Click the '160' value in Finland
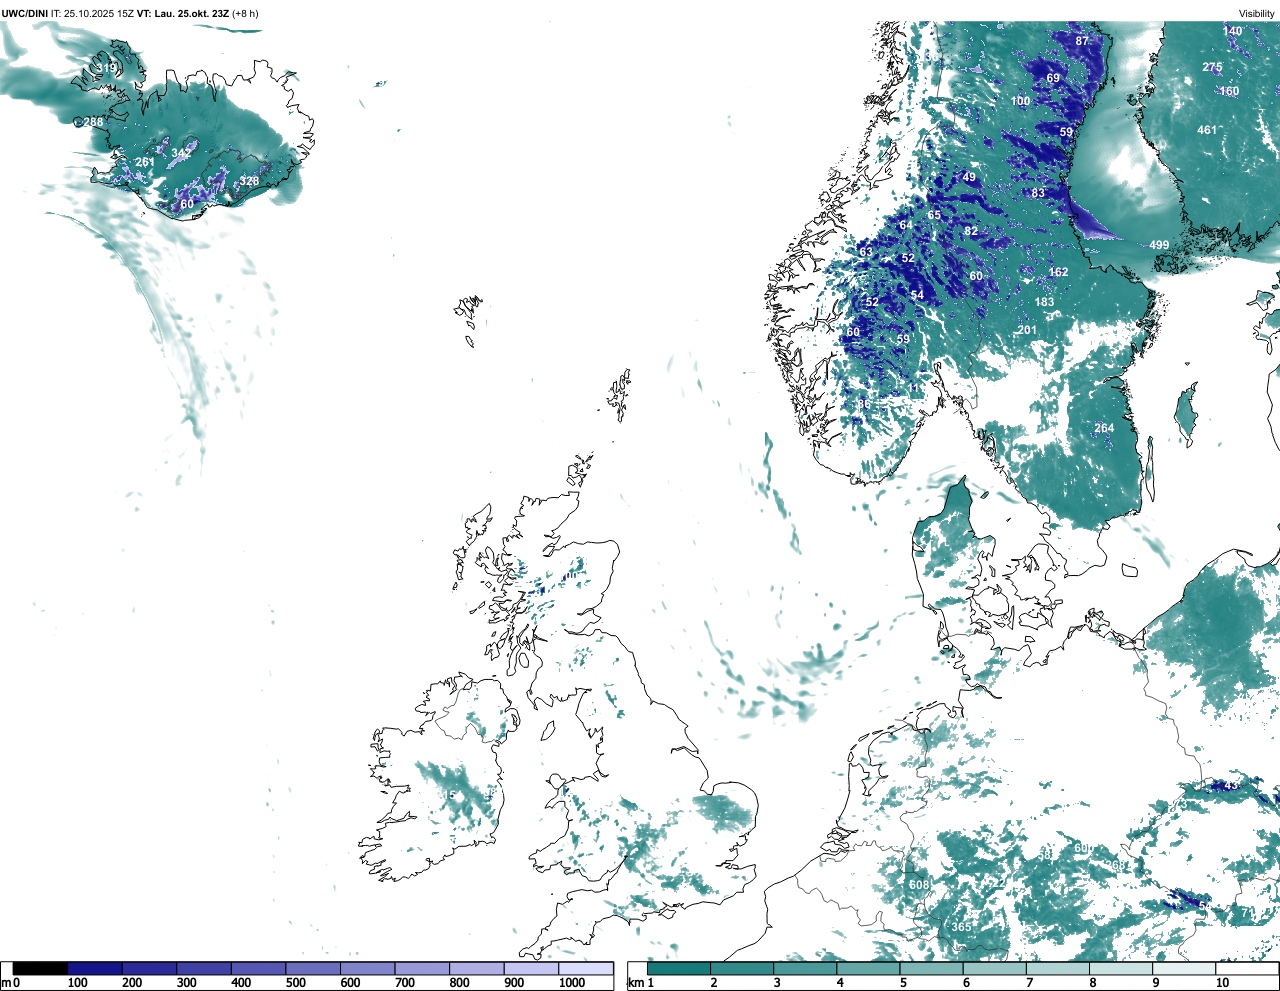The image size is (1280, 991). (1229, 91)
